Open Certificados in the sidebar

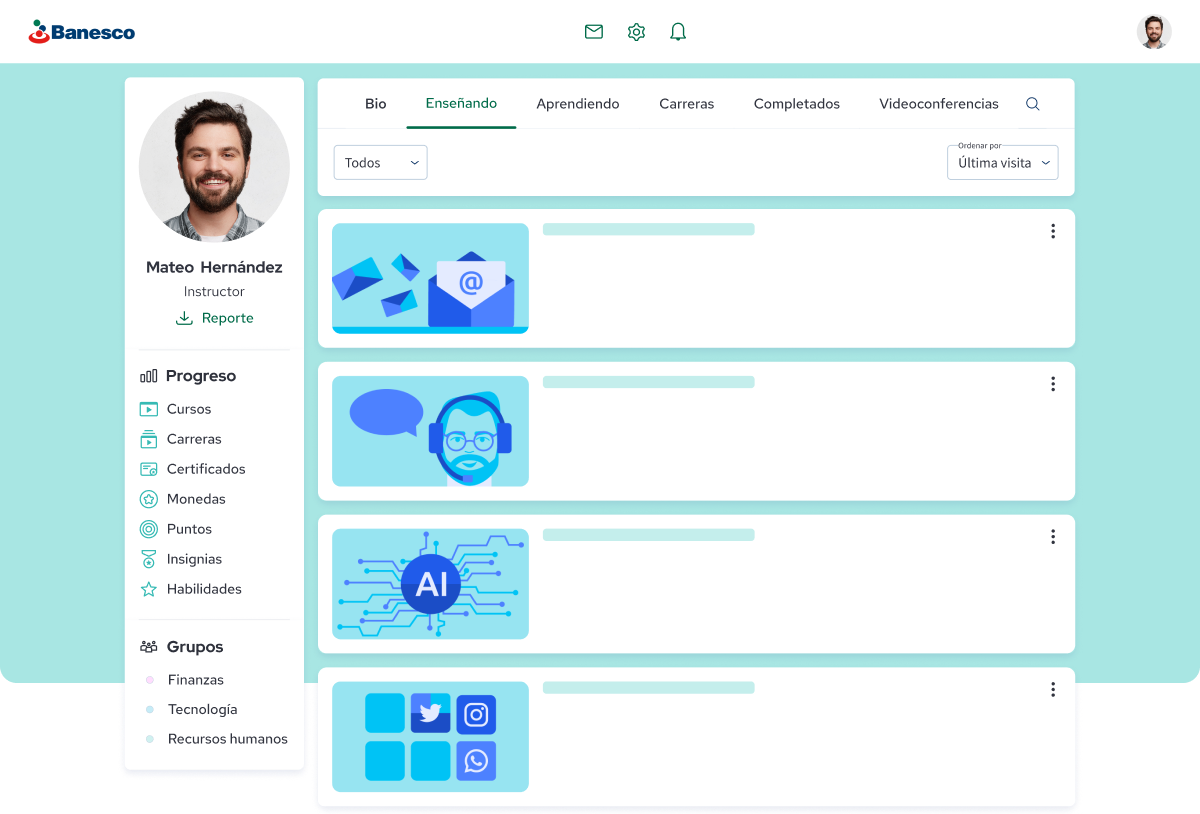pyautogui.click(x=192, y=469)
